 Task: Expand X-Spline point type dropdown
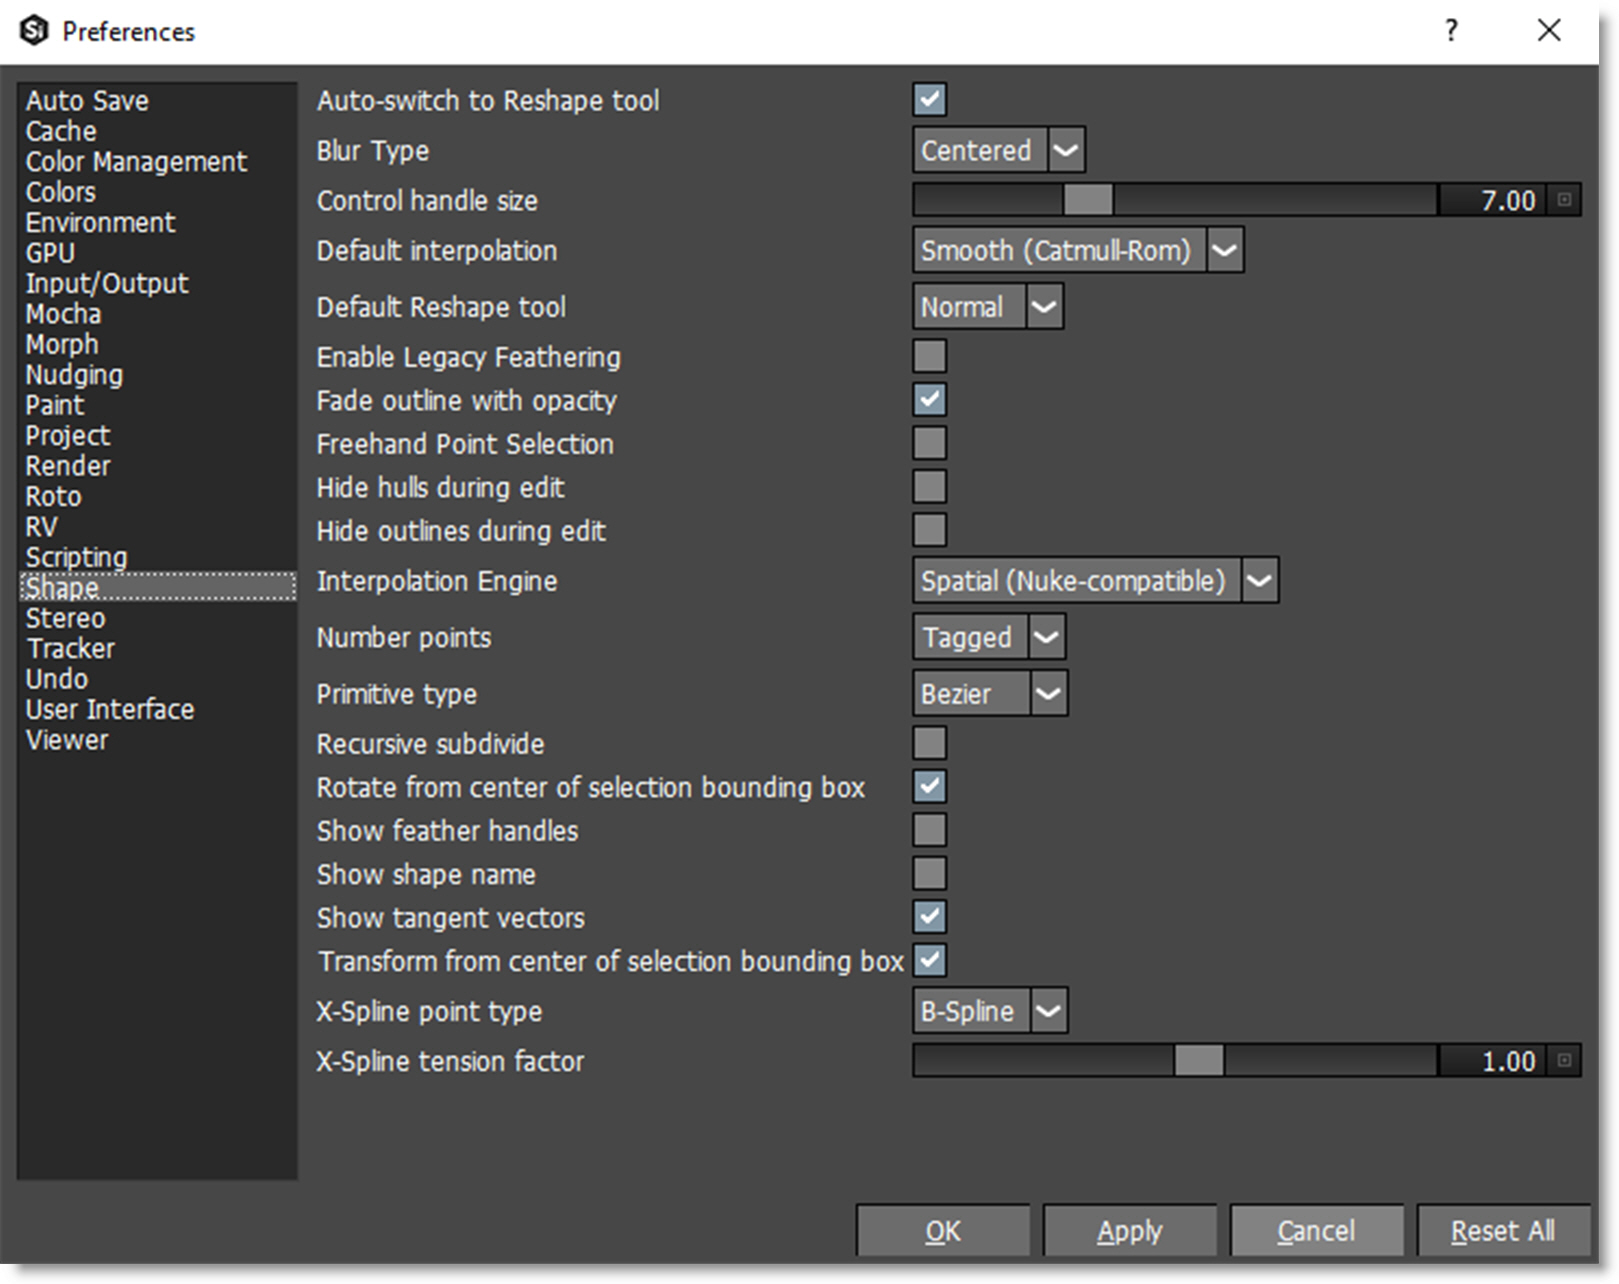pos(1048,1010)
